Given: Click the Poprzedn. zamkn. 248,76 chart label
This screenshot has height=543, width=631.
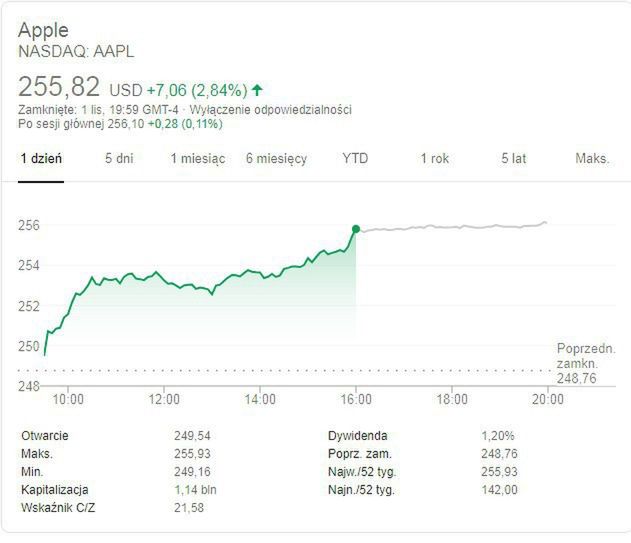Looking at the screenshot, I should point(585,363).
